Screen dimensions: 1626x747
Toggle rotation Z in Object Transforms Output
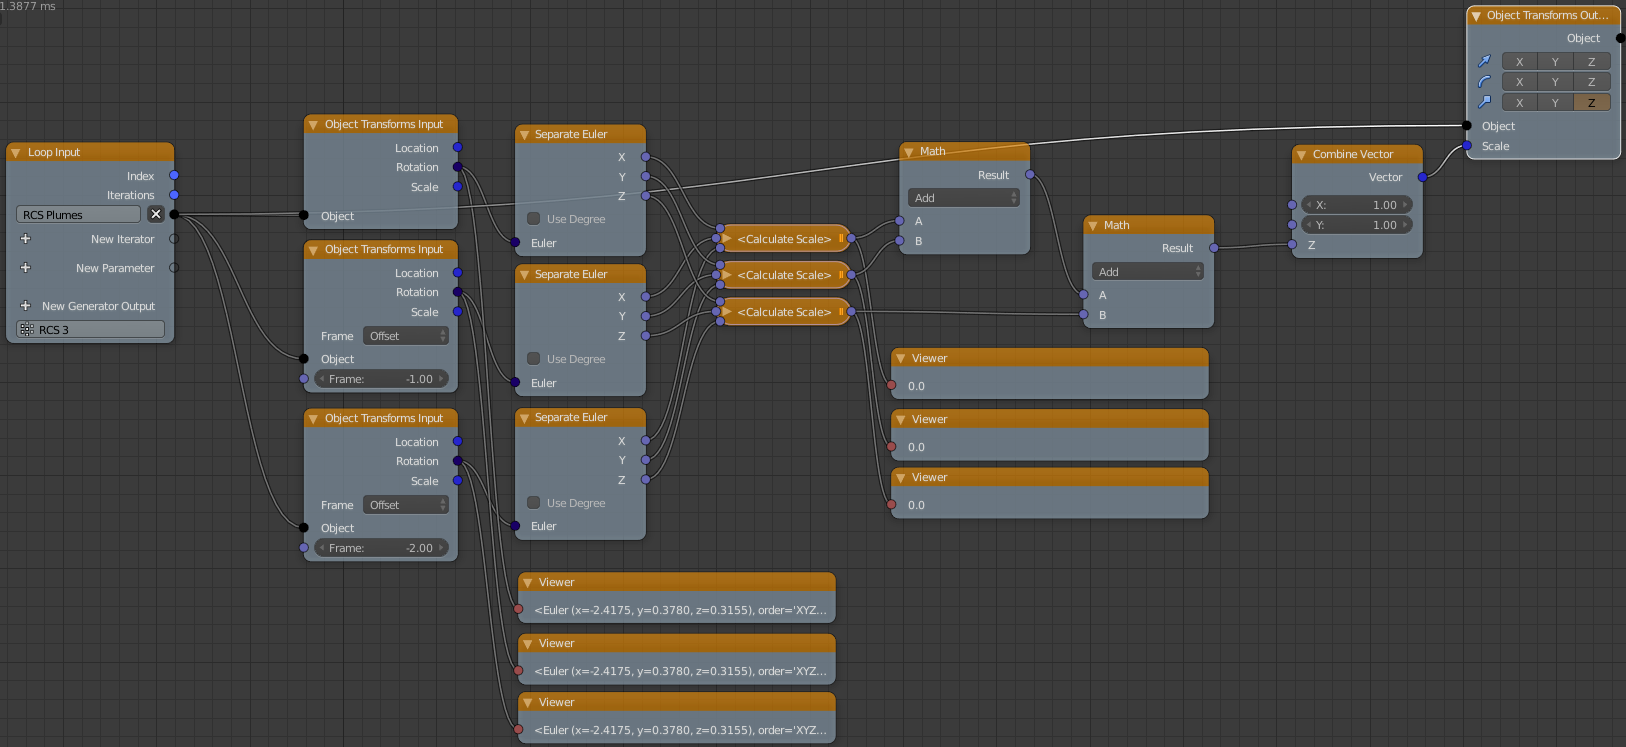tap(1591, 82)
